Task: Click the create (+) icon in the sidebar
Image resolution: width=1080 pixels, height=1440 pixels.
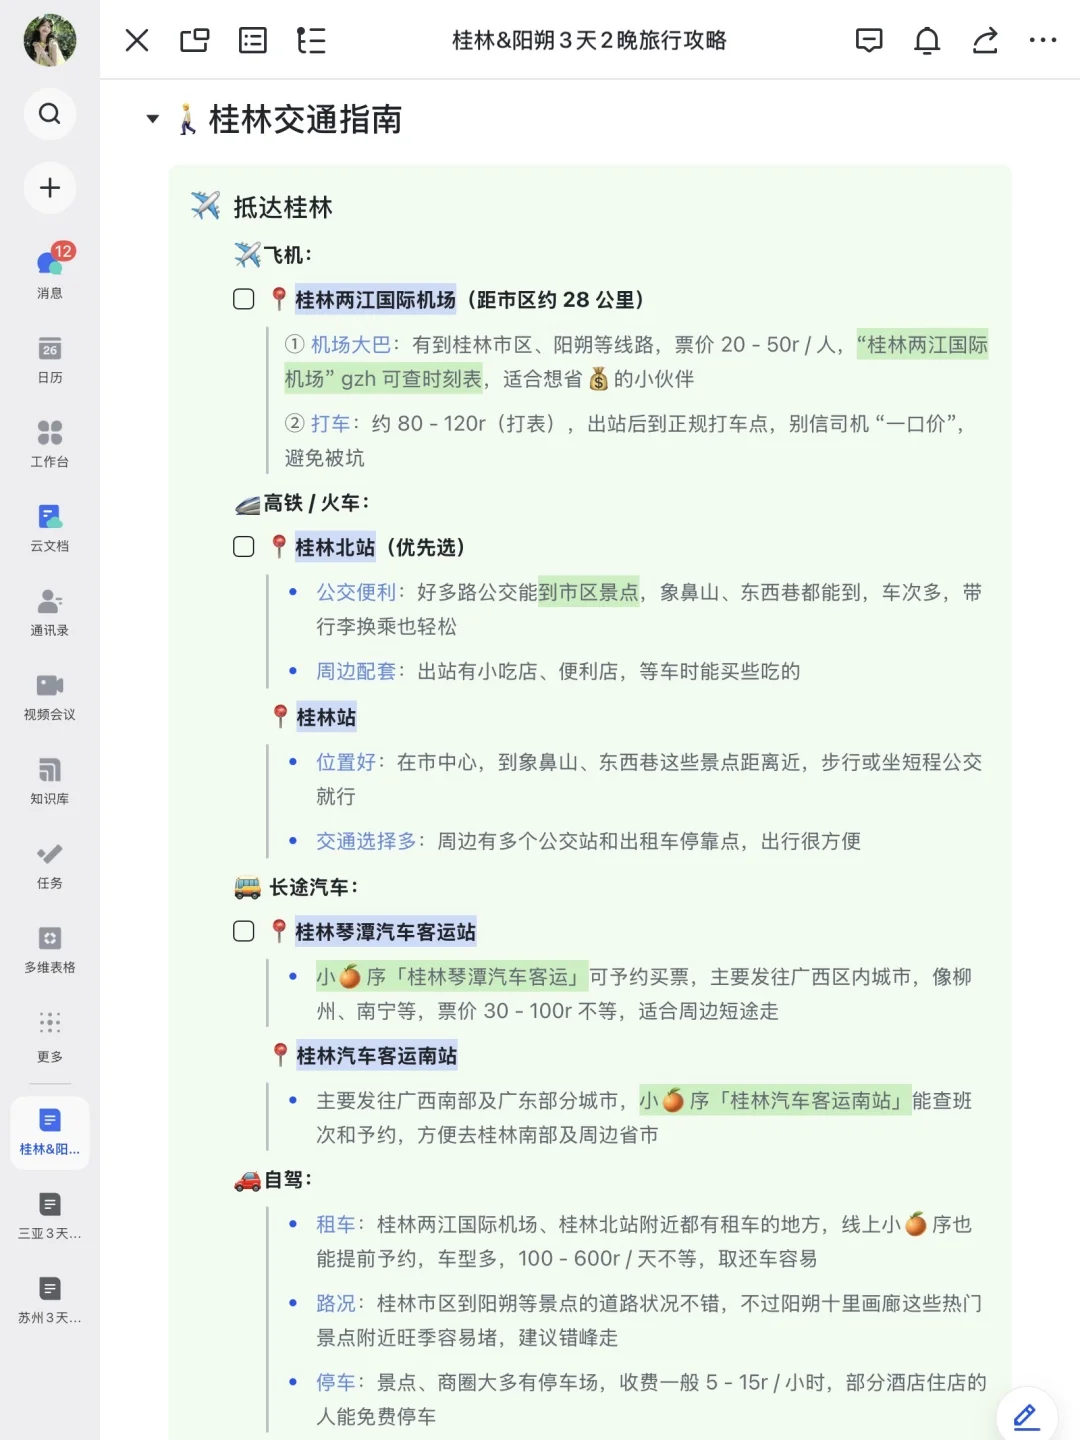Action: [50, 188]
